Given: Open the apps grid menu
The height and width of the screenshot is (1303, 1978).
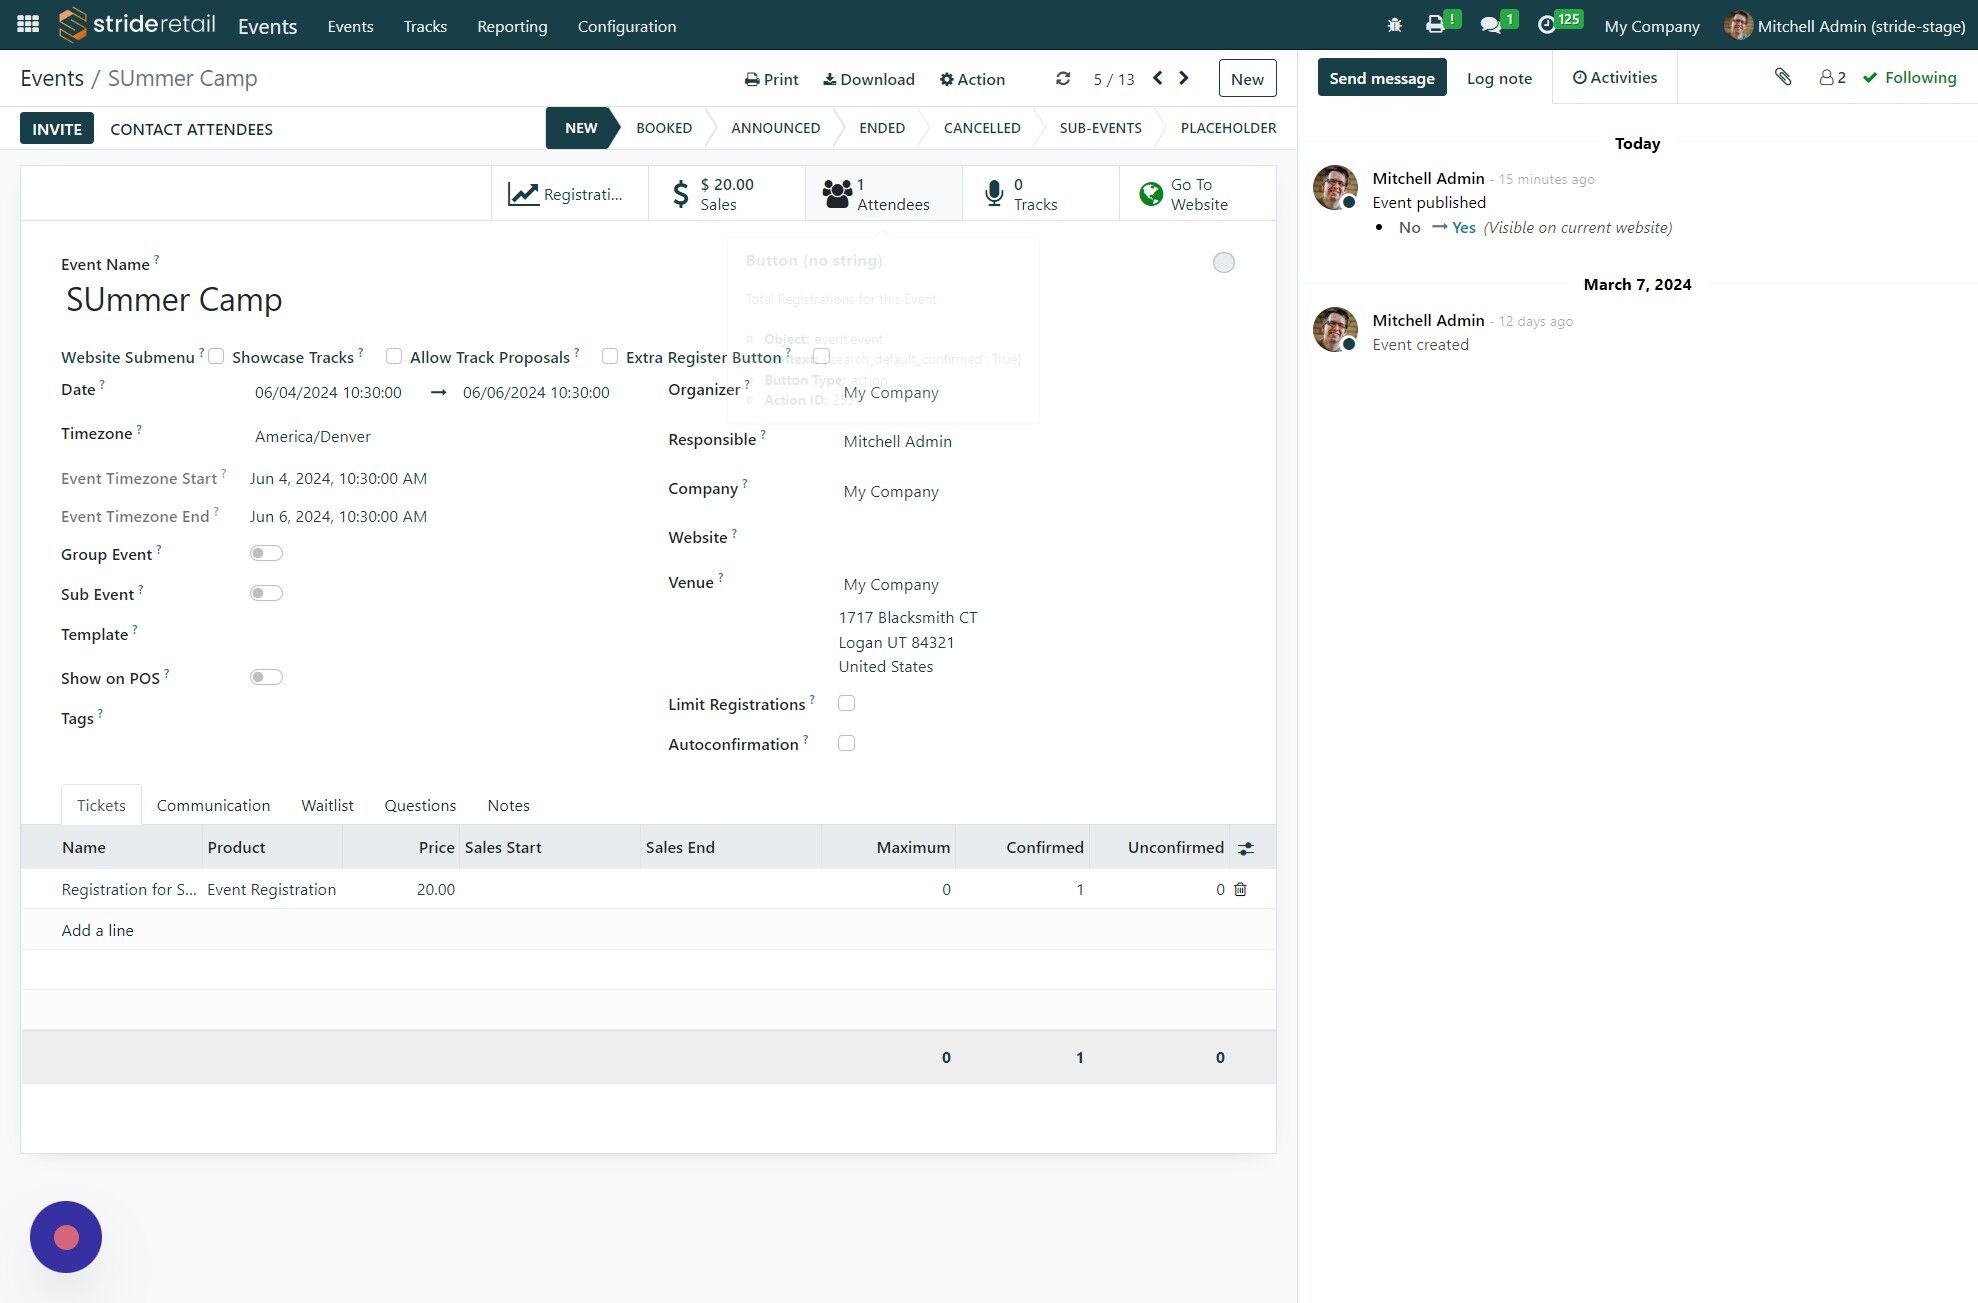Looking at the screenshot, I should (28, 24).
